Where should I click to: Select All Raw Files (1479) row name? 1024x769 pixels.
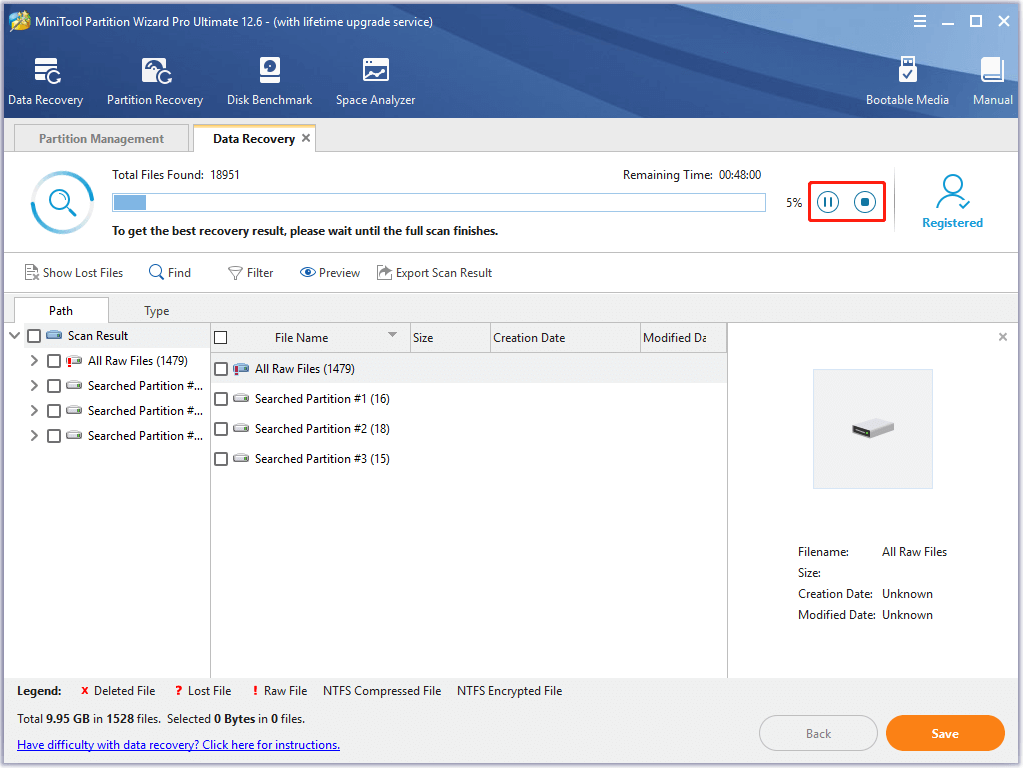[x=304, y=369]
